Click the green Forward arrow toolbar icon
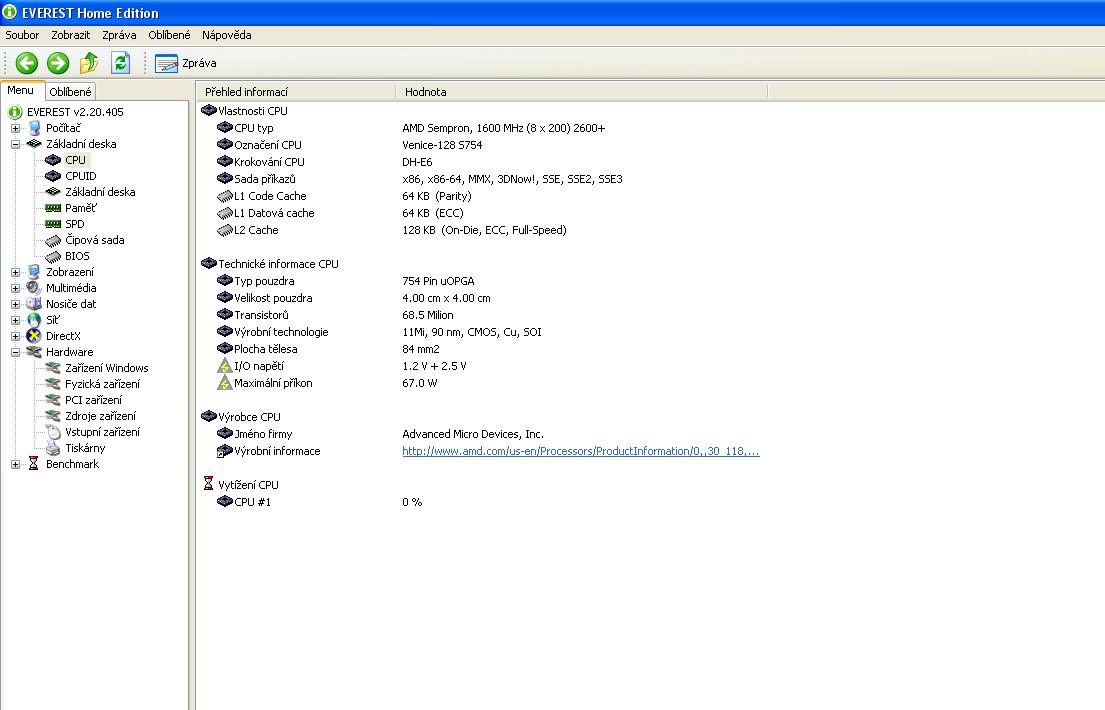The height and width of the screenshot is (710, 1105). (58, 63)
